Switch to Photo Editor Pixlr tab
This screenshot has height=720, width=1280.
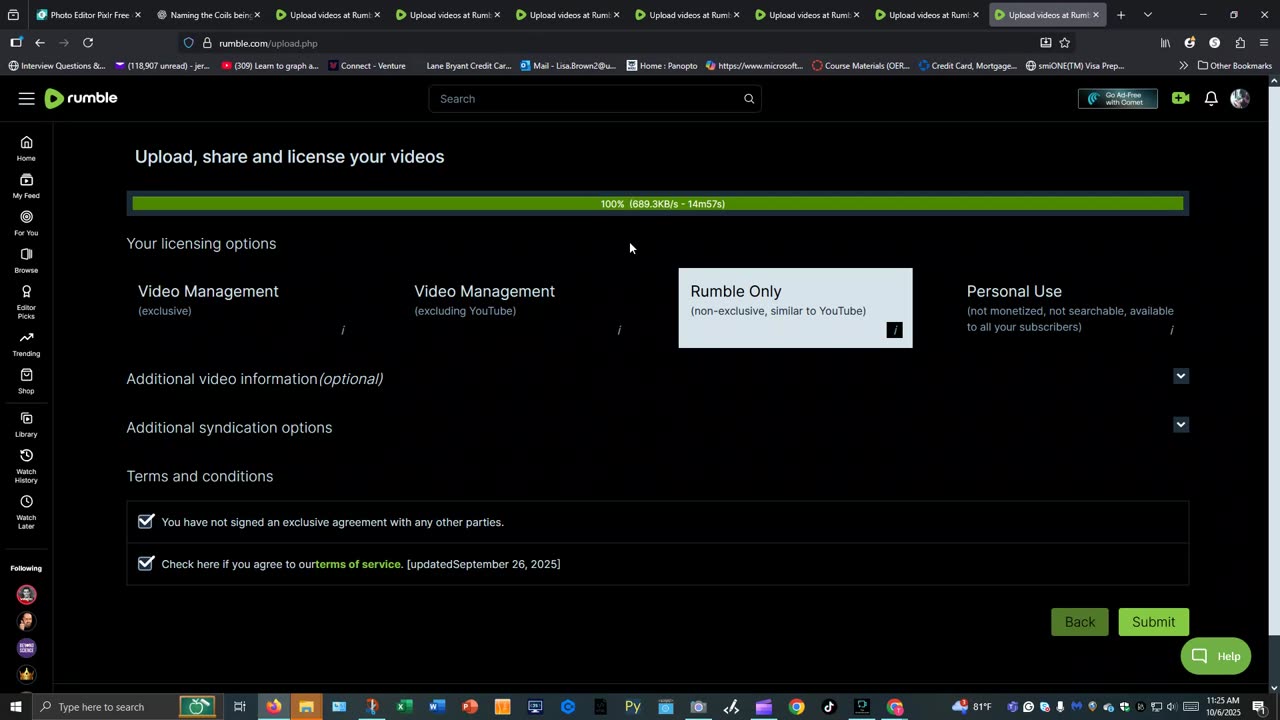click(x=87, y=15)
